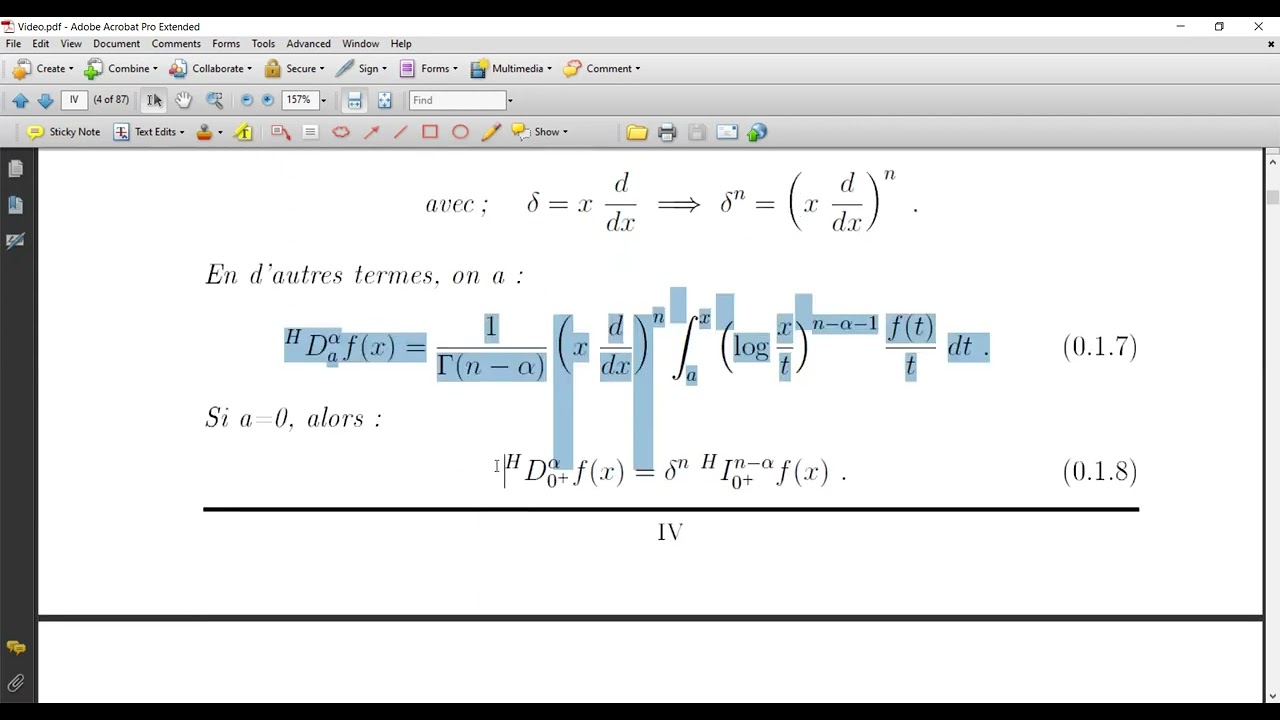Zoom out with minus button
Image resolution: width=1280 pixels, height=720 pixels.
pos(247,100)
